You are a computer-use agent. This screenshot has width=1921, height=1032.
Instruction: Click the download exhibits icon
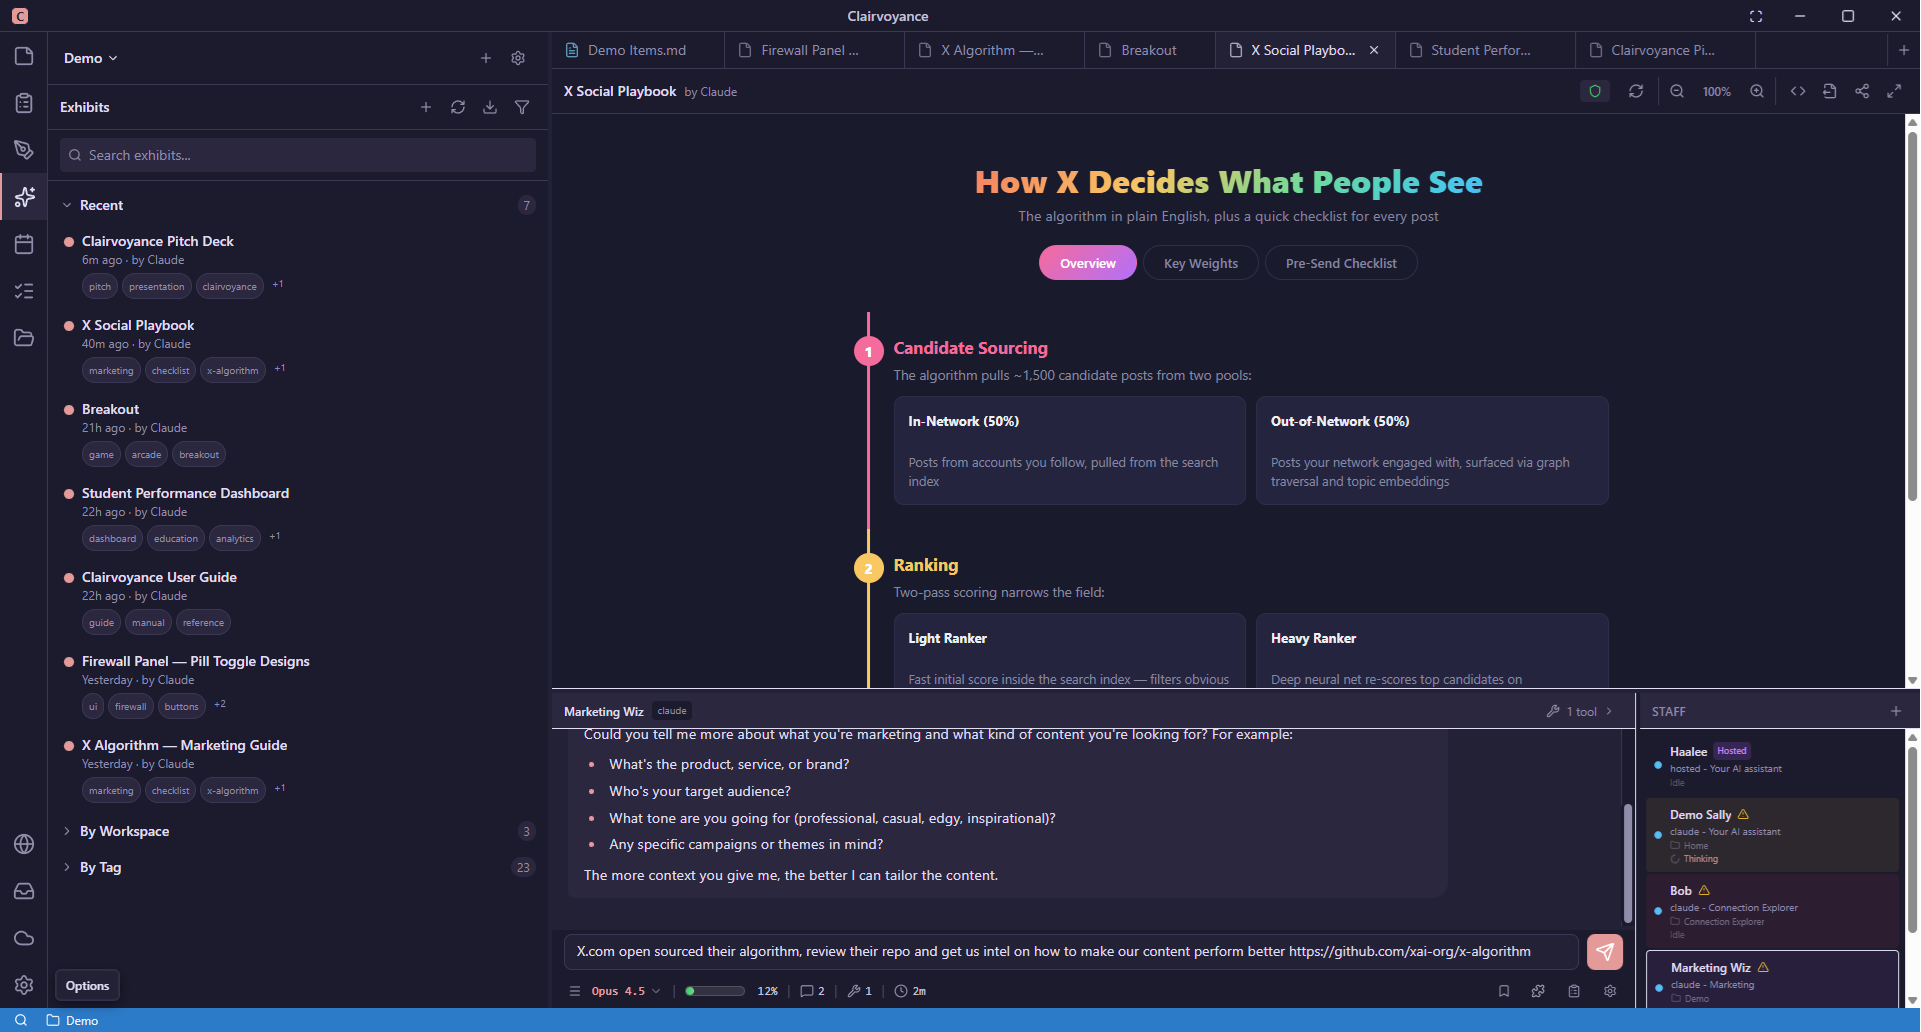coord(490,107)
